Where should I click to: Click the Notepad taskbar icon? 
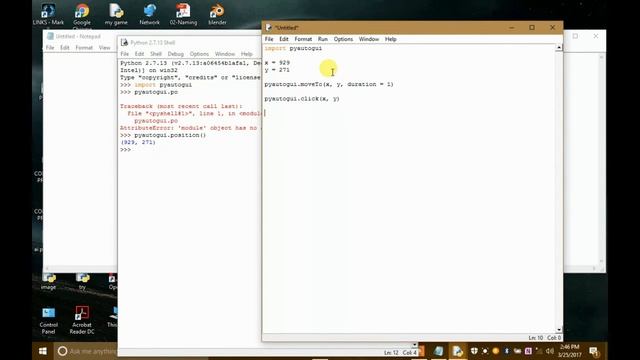(x=439, y=351)
